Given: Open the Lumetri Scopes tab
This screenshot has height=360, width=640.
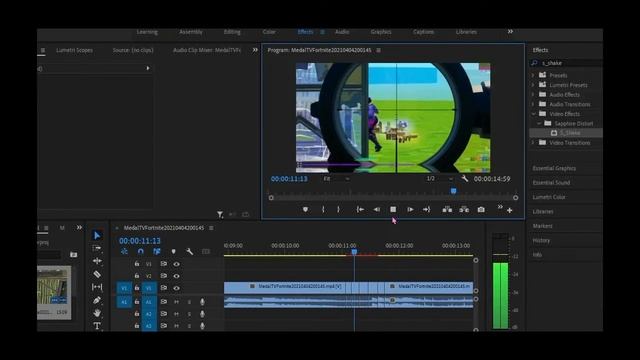Looking at the screenshot, I should pyautogui.click(x=74, y=50).
